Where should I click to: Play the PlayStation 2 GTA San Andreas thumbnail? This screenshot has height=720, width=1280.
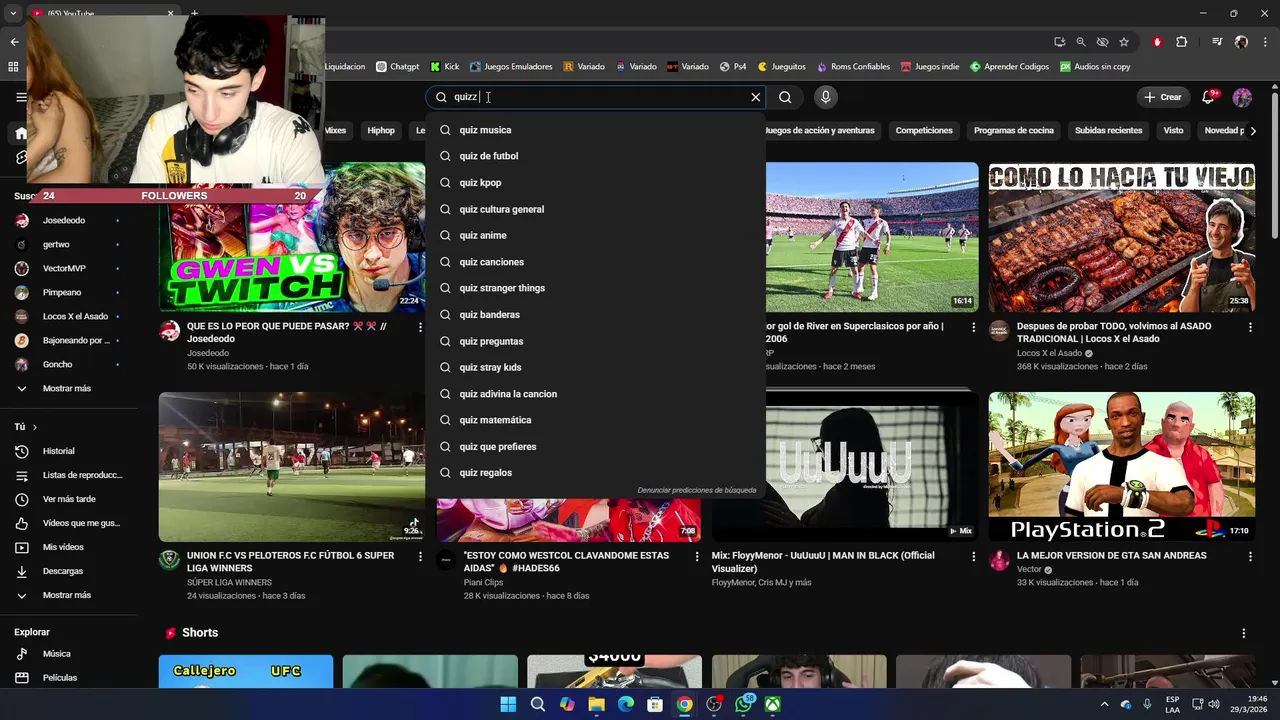click(x=1121, y=466)
